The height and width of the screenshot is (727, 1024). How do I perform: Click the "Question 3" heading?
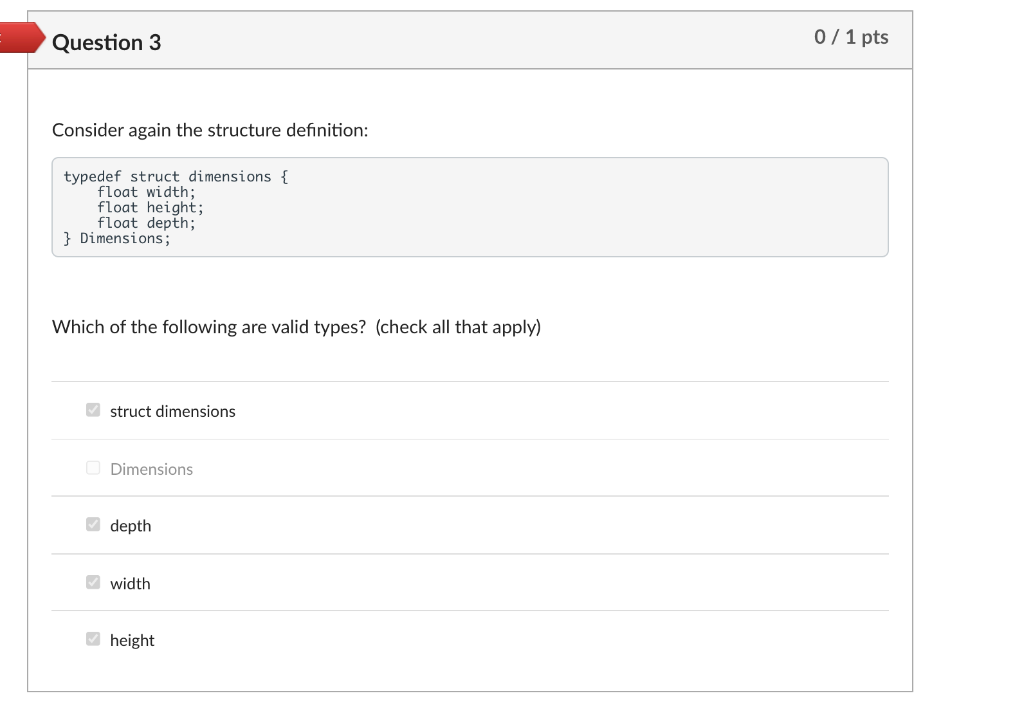click(106, 42)
